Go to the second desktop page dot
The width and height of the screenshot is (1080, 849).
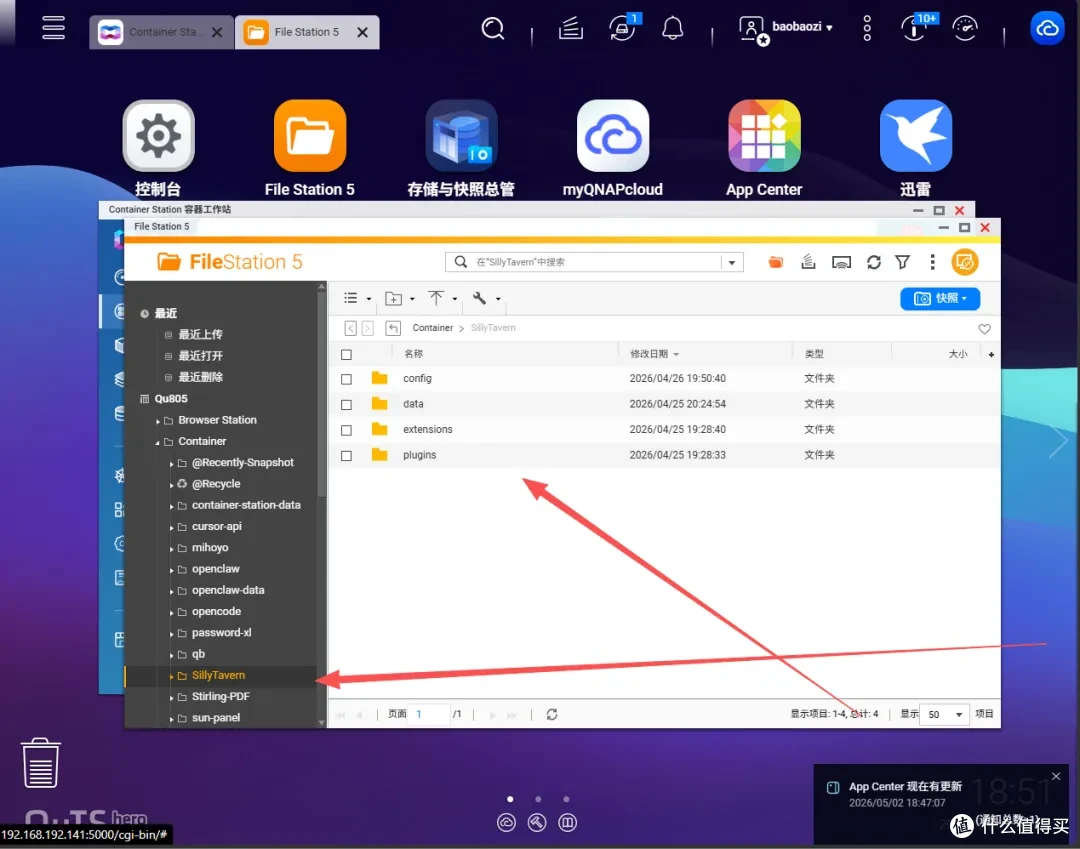[538, 799]
